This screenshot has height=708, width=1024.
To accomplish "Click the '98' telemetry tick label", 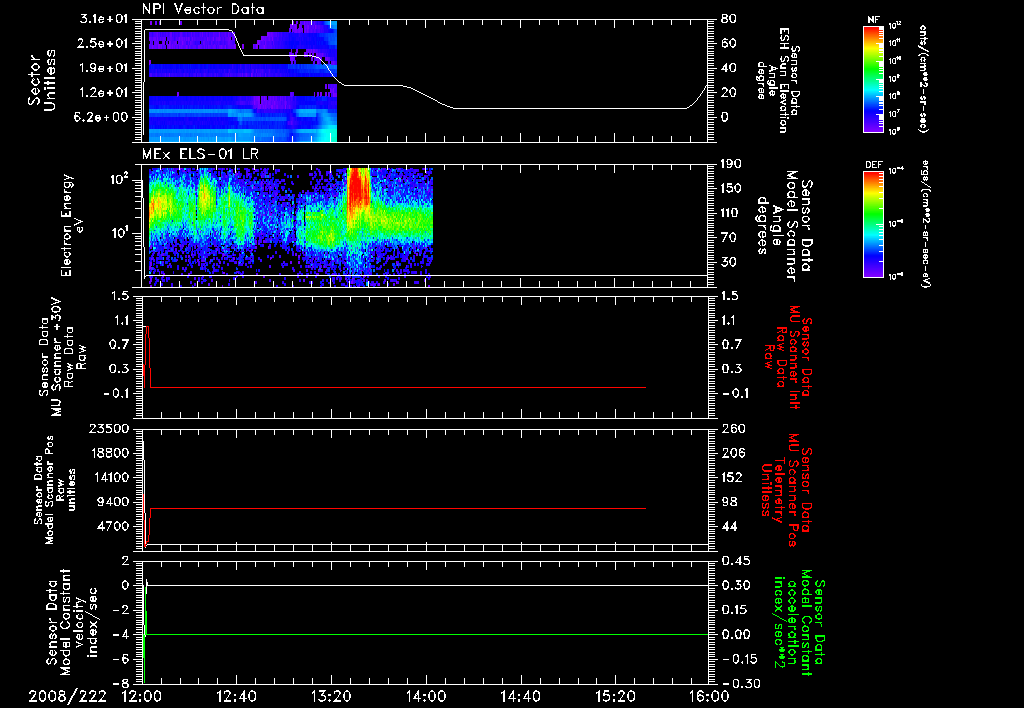I will click(729, 502).
